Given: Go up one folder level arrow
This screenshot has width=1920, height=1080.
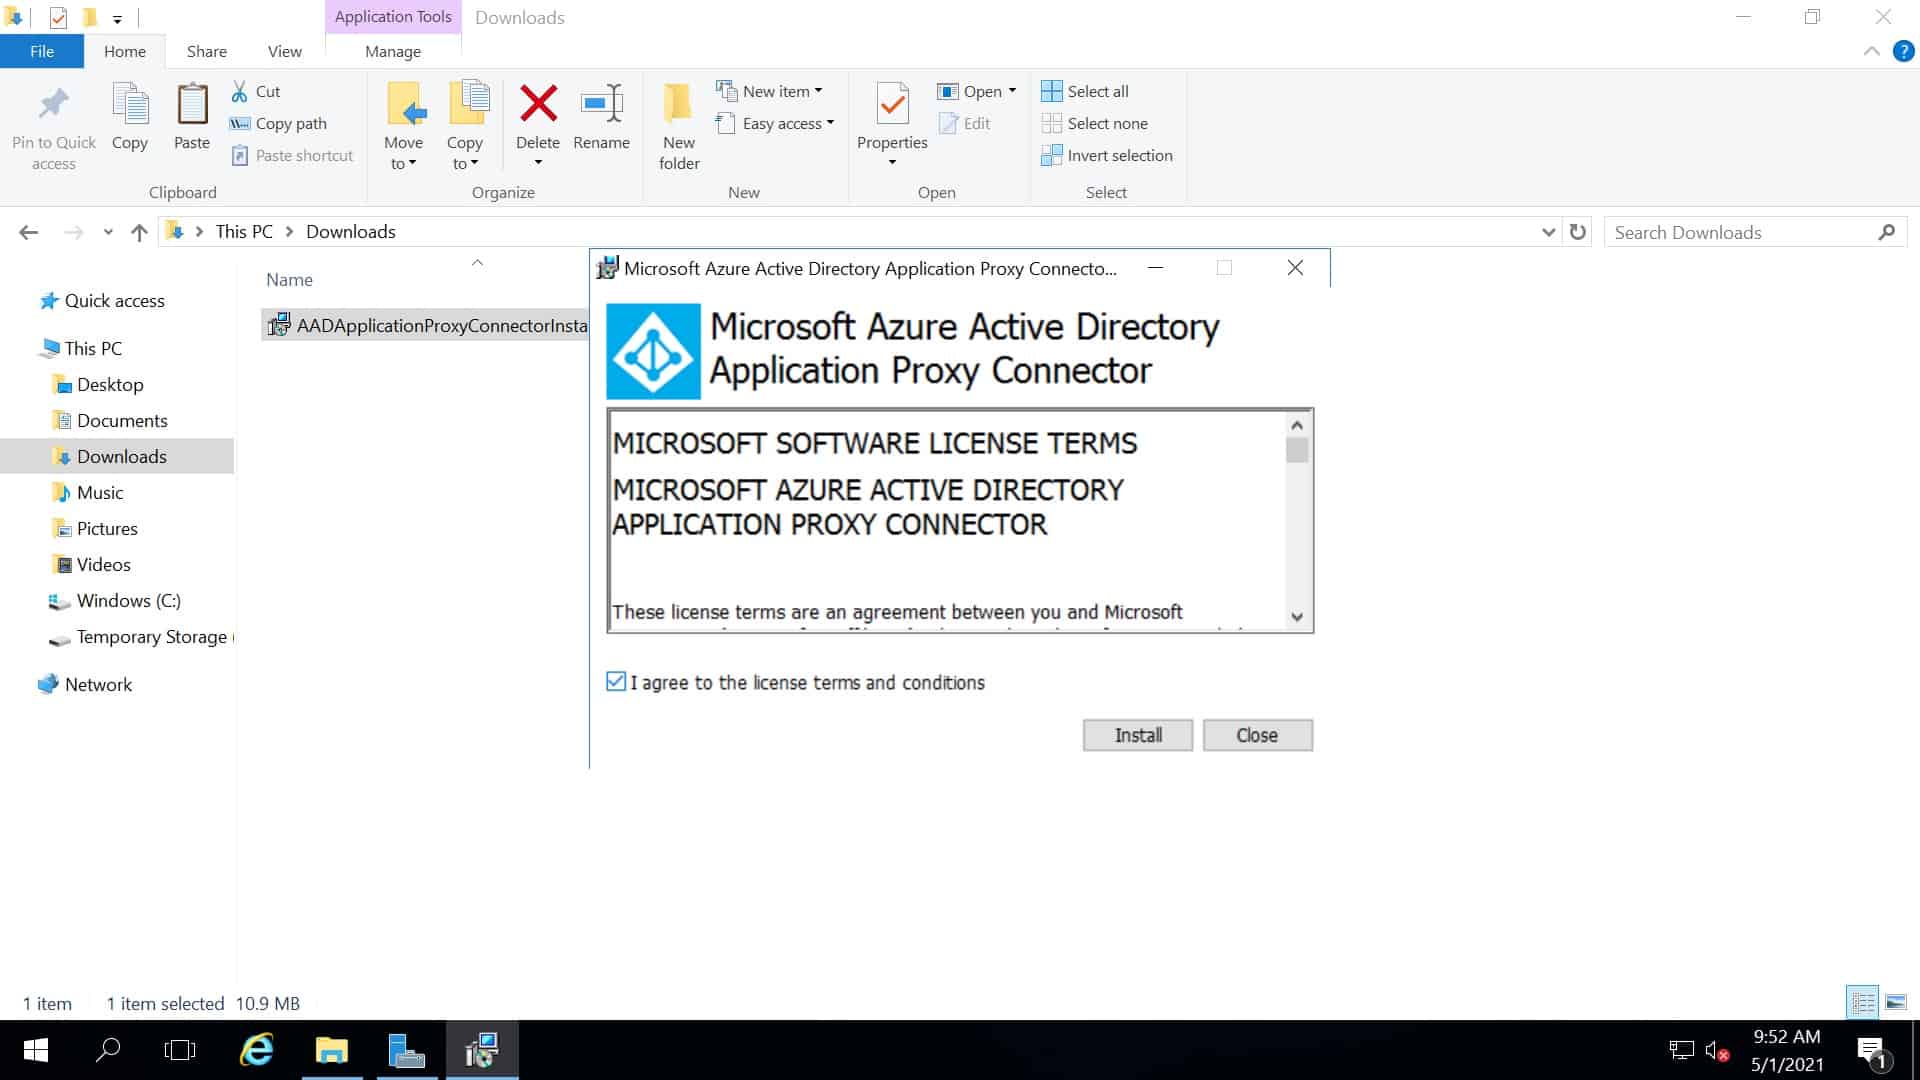Looking at the screenshot, I should point(139,232).
